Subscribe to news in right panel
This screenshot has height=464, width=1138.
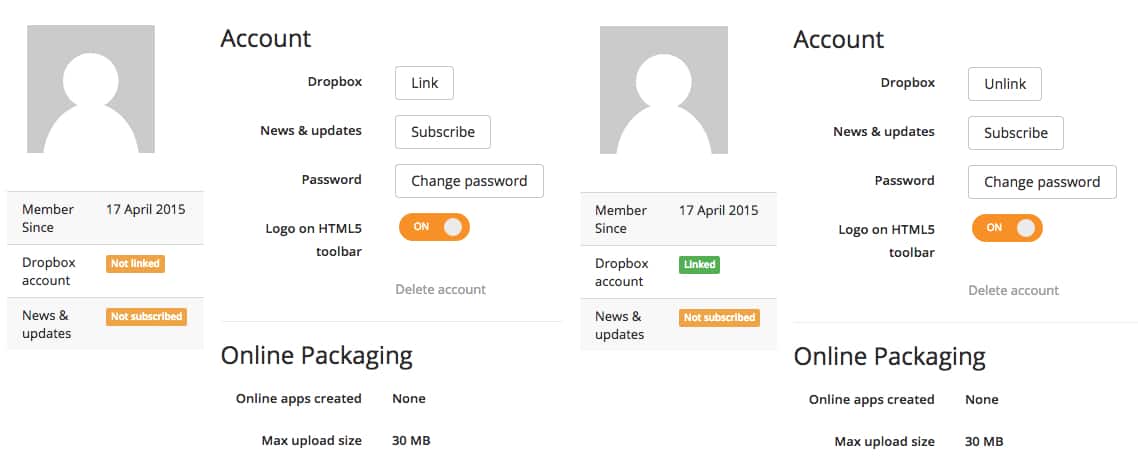point(1015,133)
